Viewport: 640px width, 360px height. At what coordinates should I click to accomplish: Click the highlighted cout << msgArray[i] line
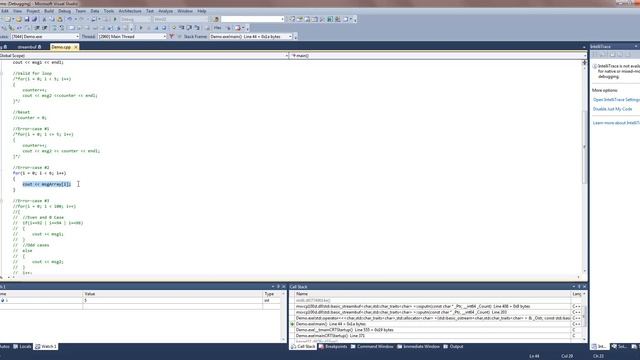tap(47, 184)
